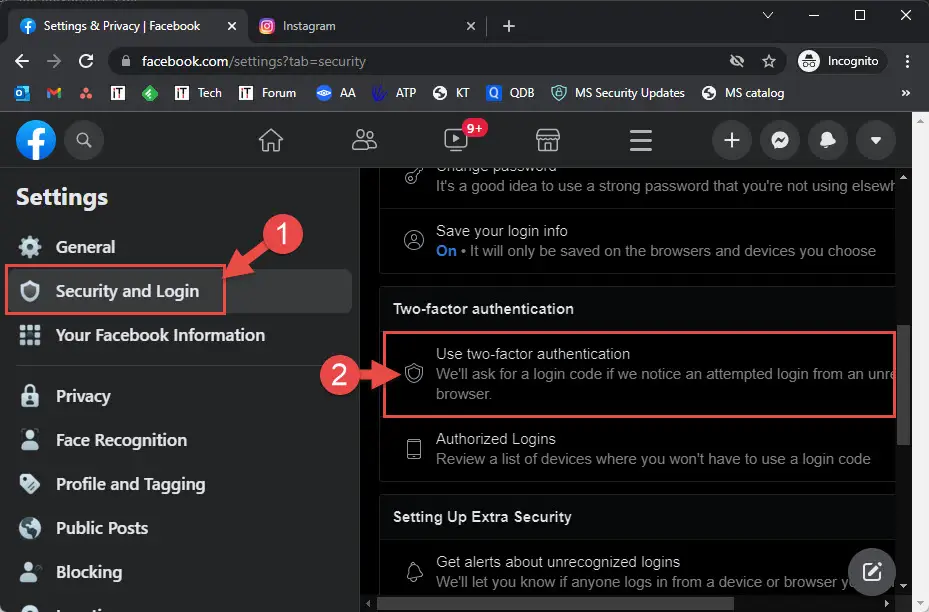The height and width of the screenshot is (612, 929).
Task: Open Profile and Tagging settings
Action: point(178,484)
